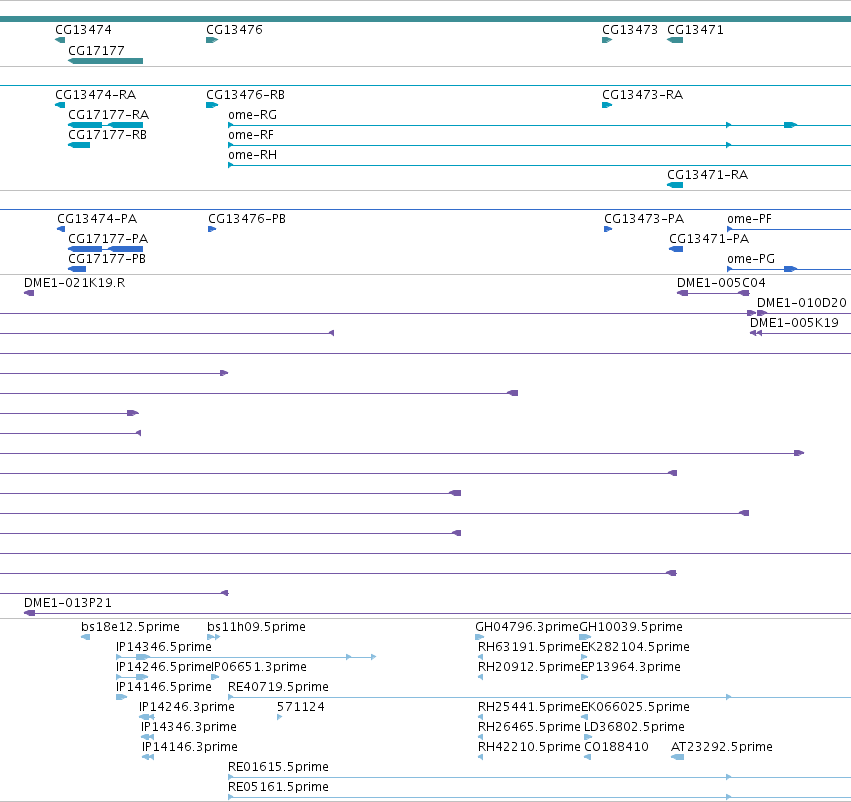Open transcript CG13476-RB
Image resolution: width=851 pixels, height=802 pixels.
point(245,95)
